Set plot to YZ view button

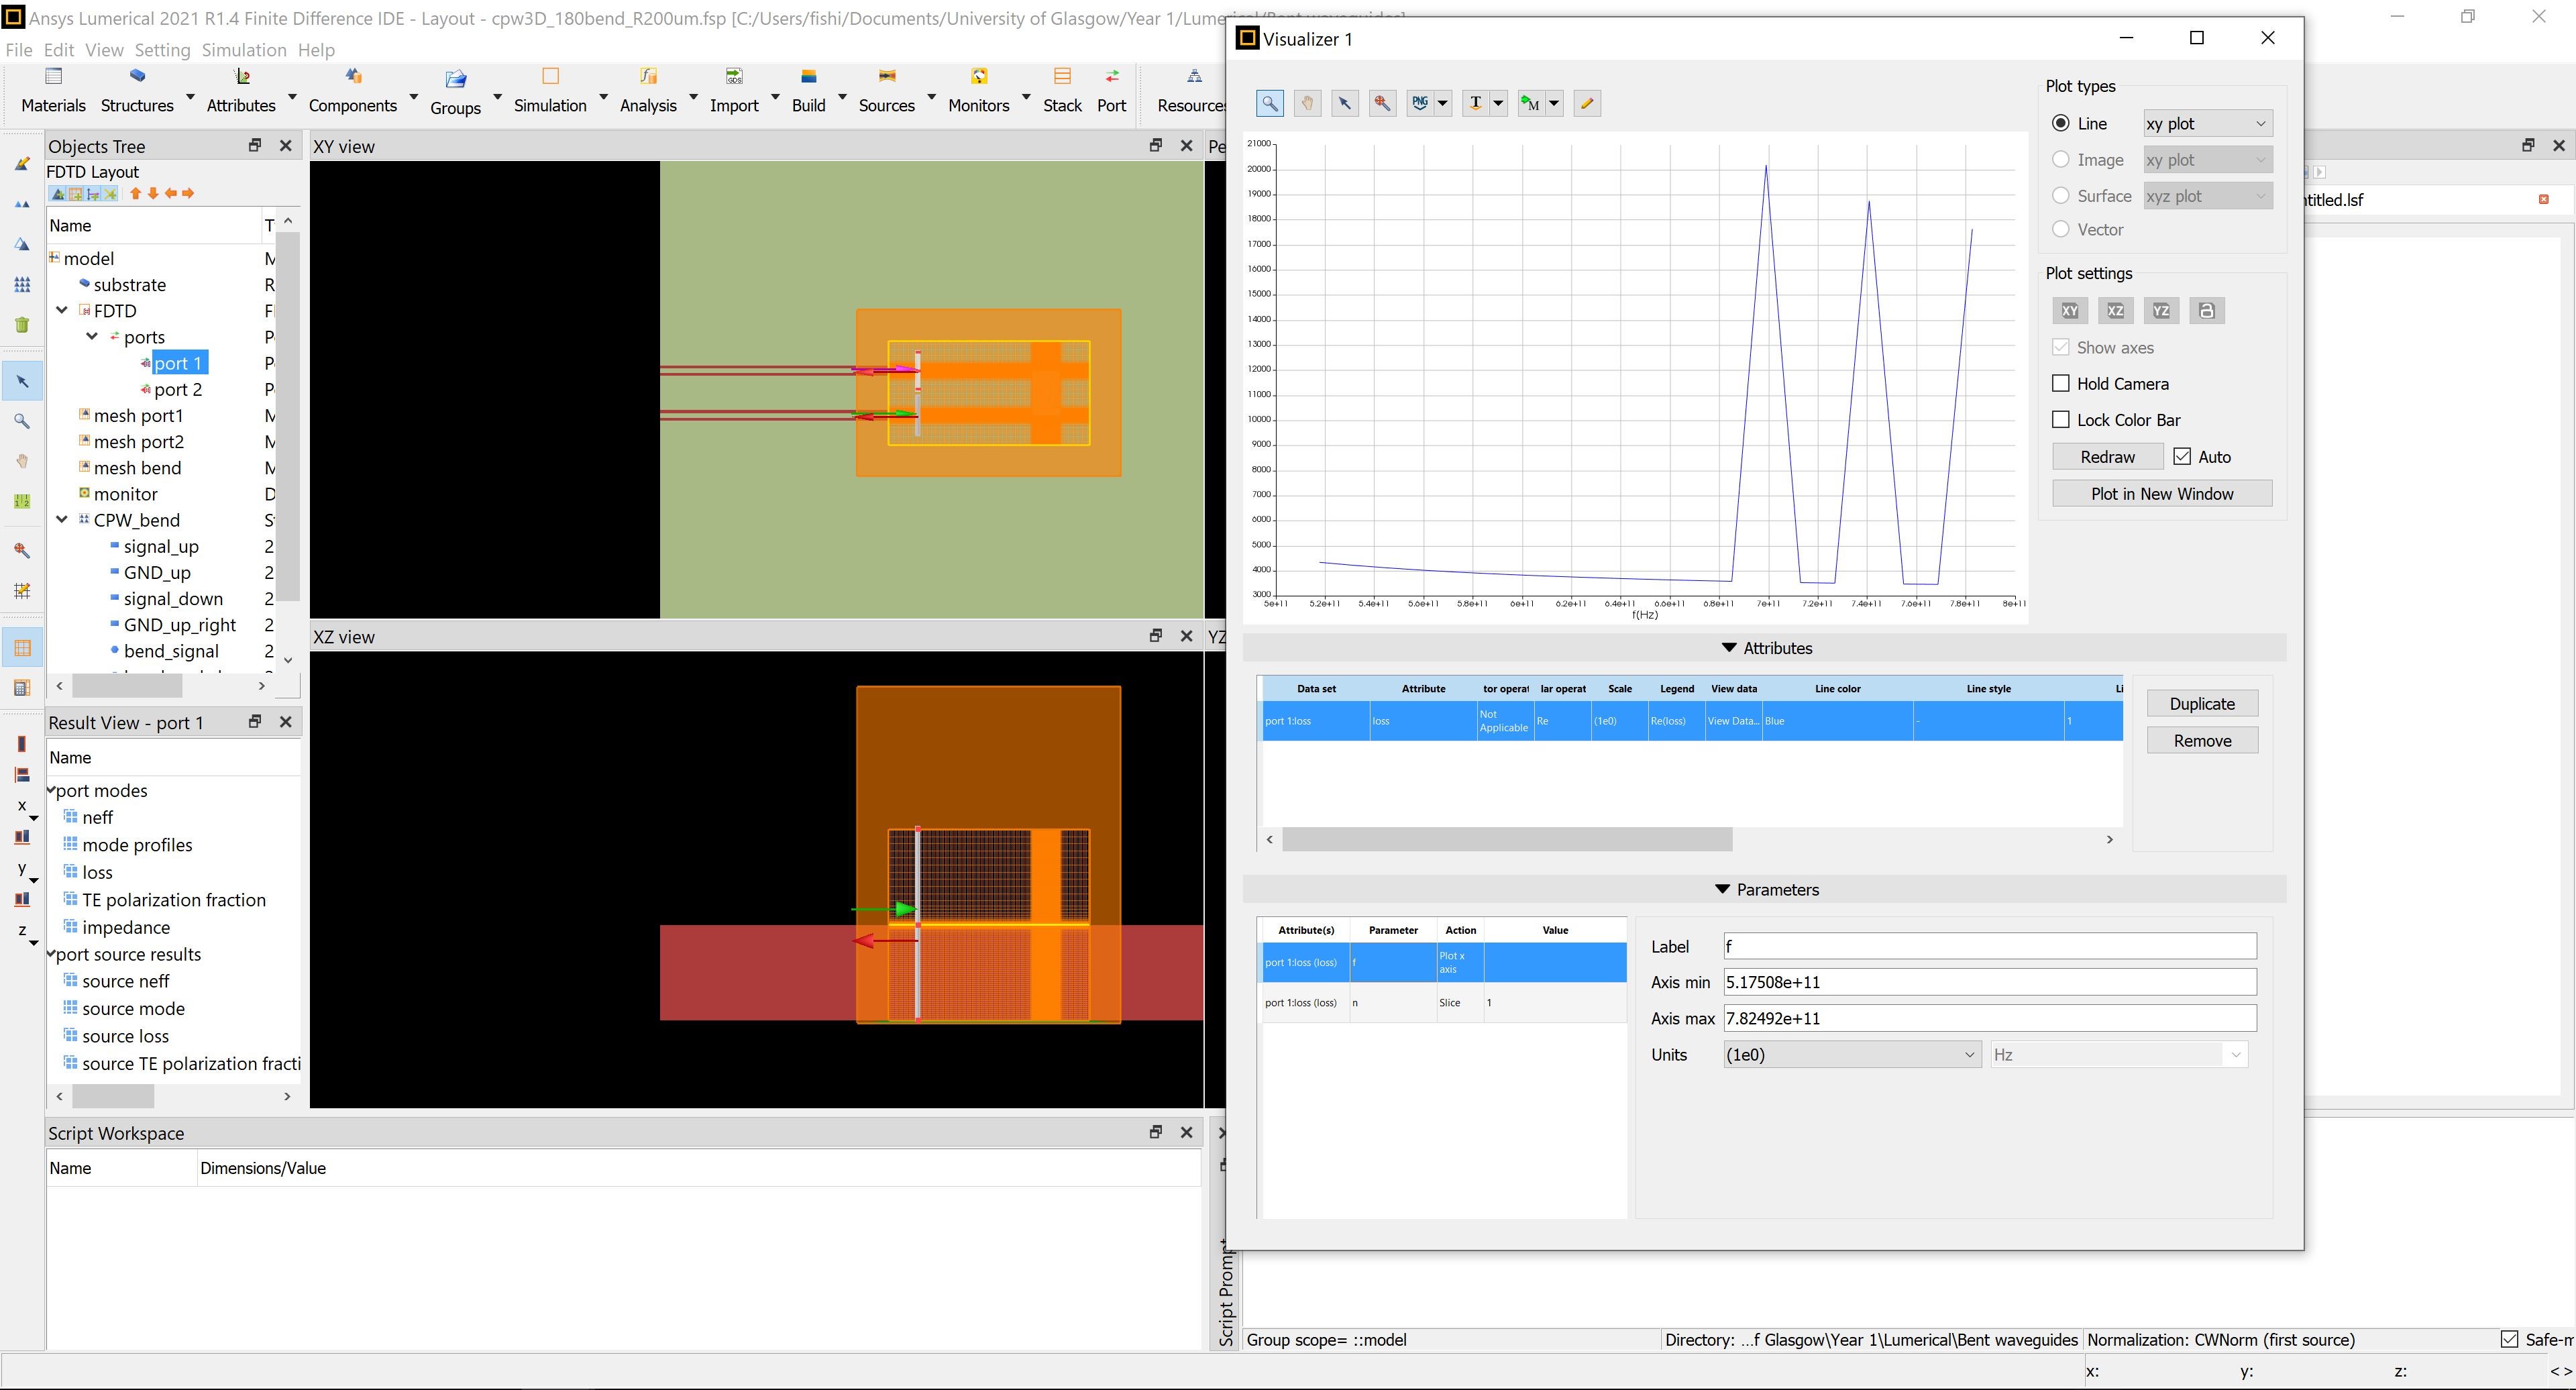point(2162,311)
